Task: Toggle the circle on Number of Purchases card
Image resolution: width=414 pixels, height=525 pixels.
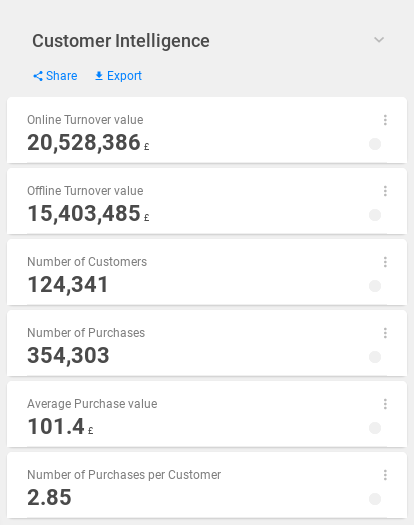Action: 375,357
